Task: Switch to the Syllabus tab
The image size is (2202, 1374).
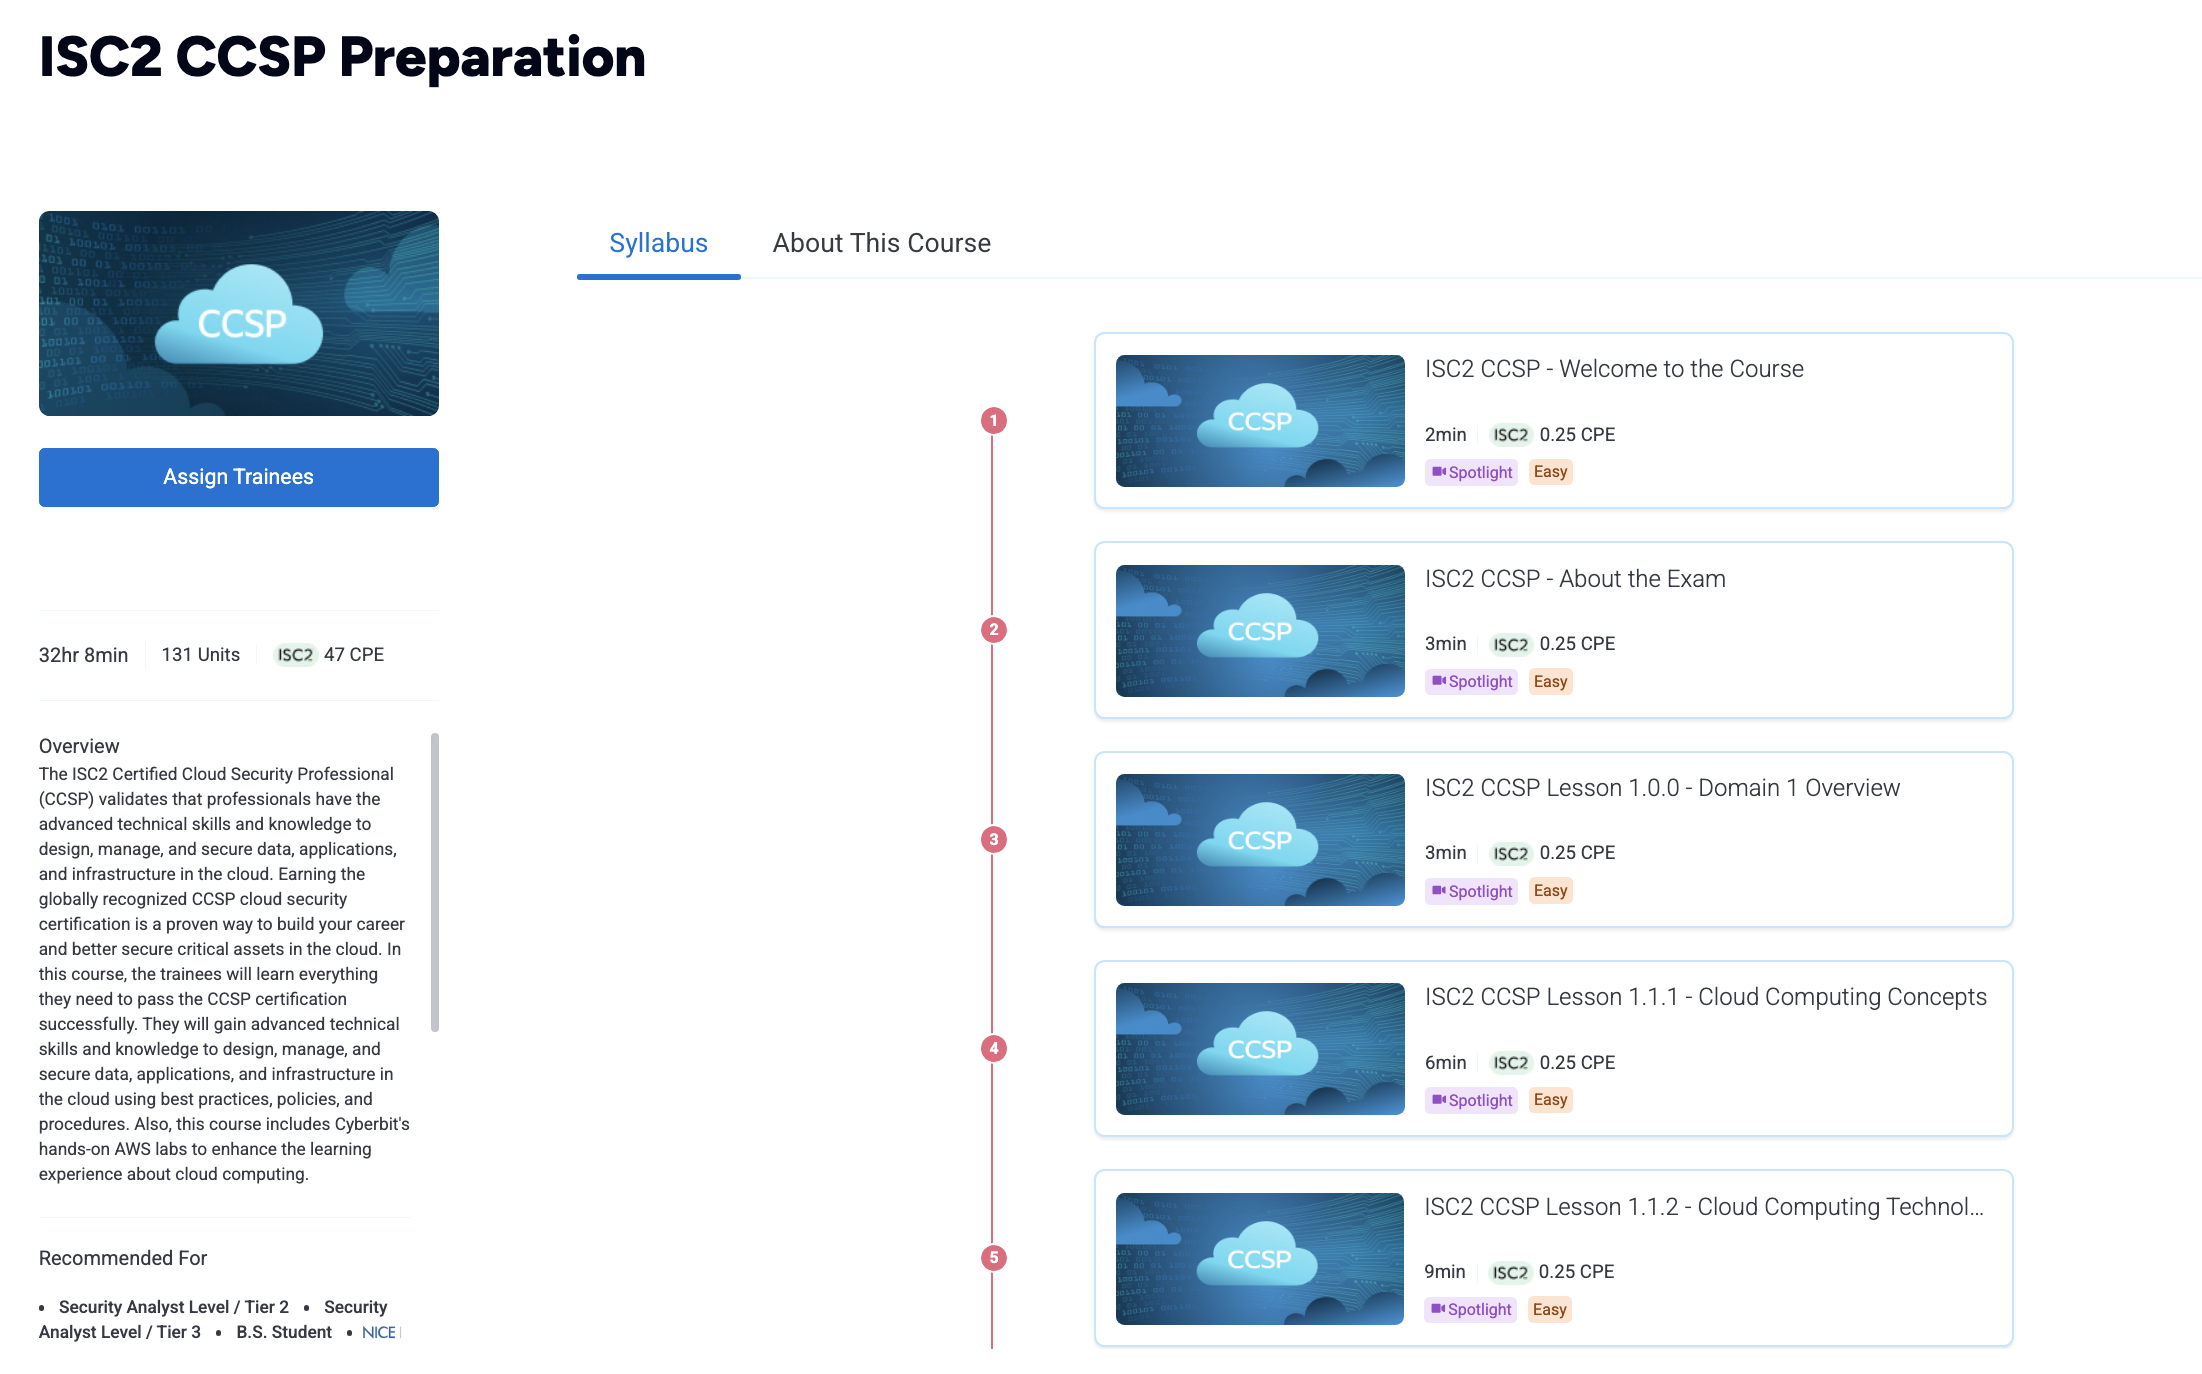Action: pos(658,243)
